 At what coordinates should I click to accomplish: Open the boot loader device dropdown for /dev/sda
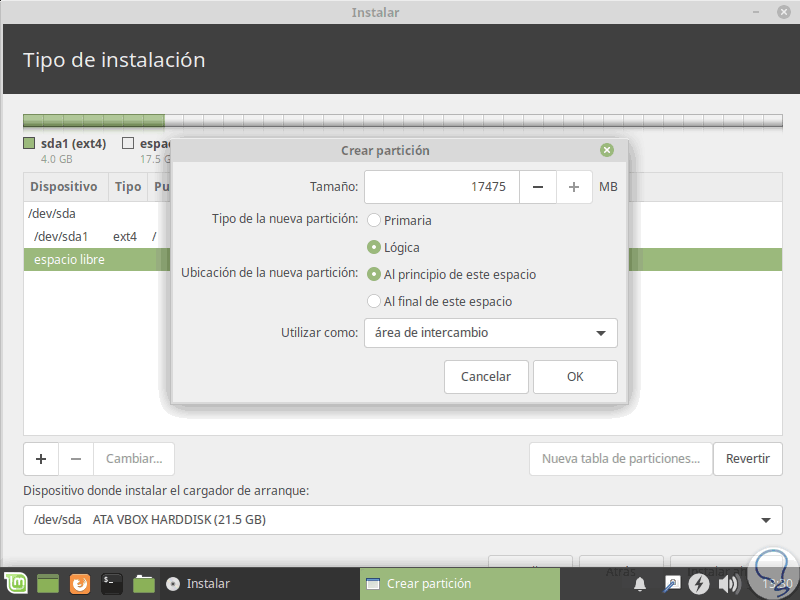pos(400,520)
